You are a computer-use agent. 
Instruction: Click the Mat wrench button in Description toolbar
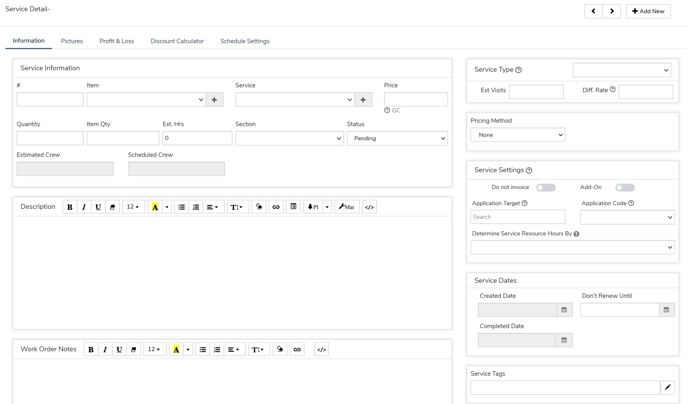pos(347,207)
